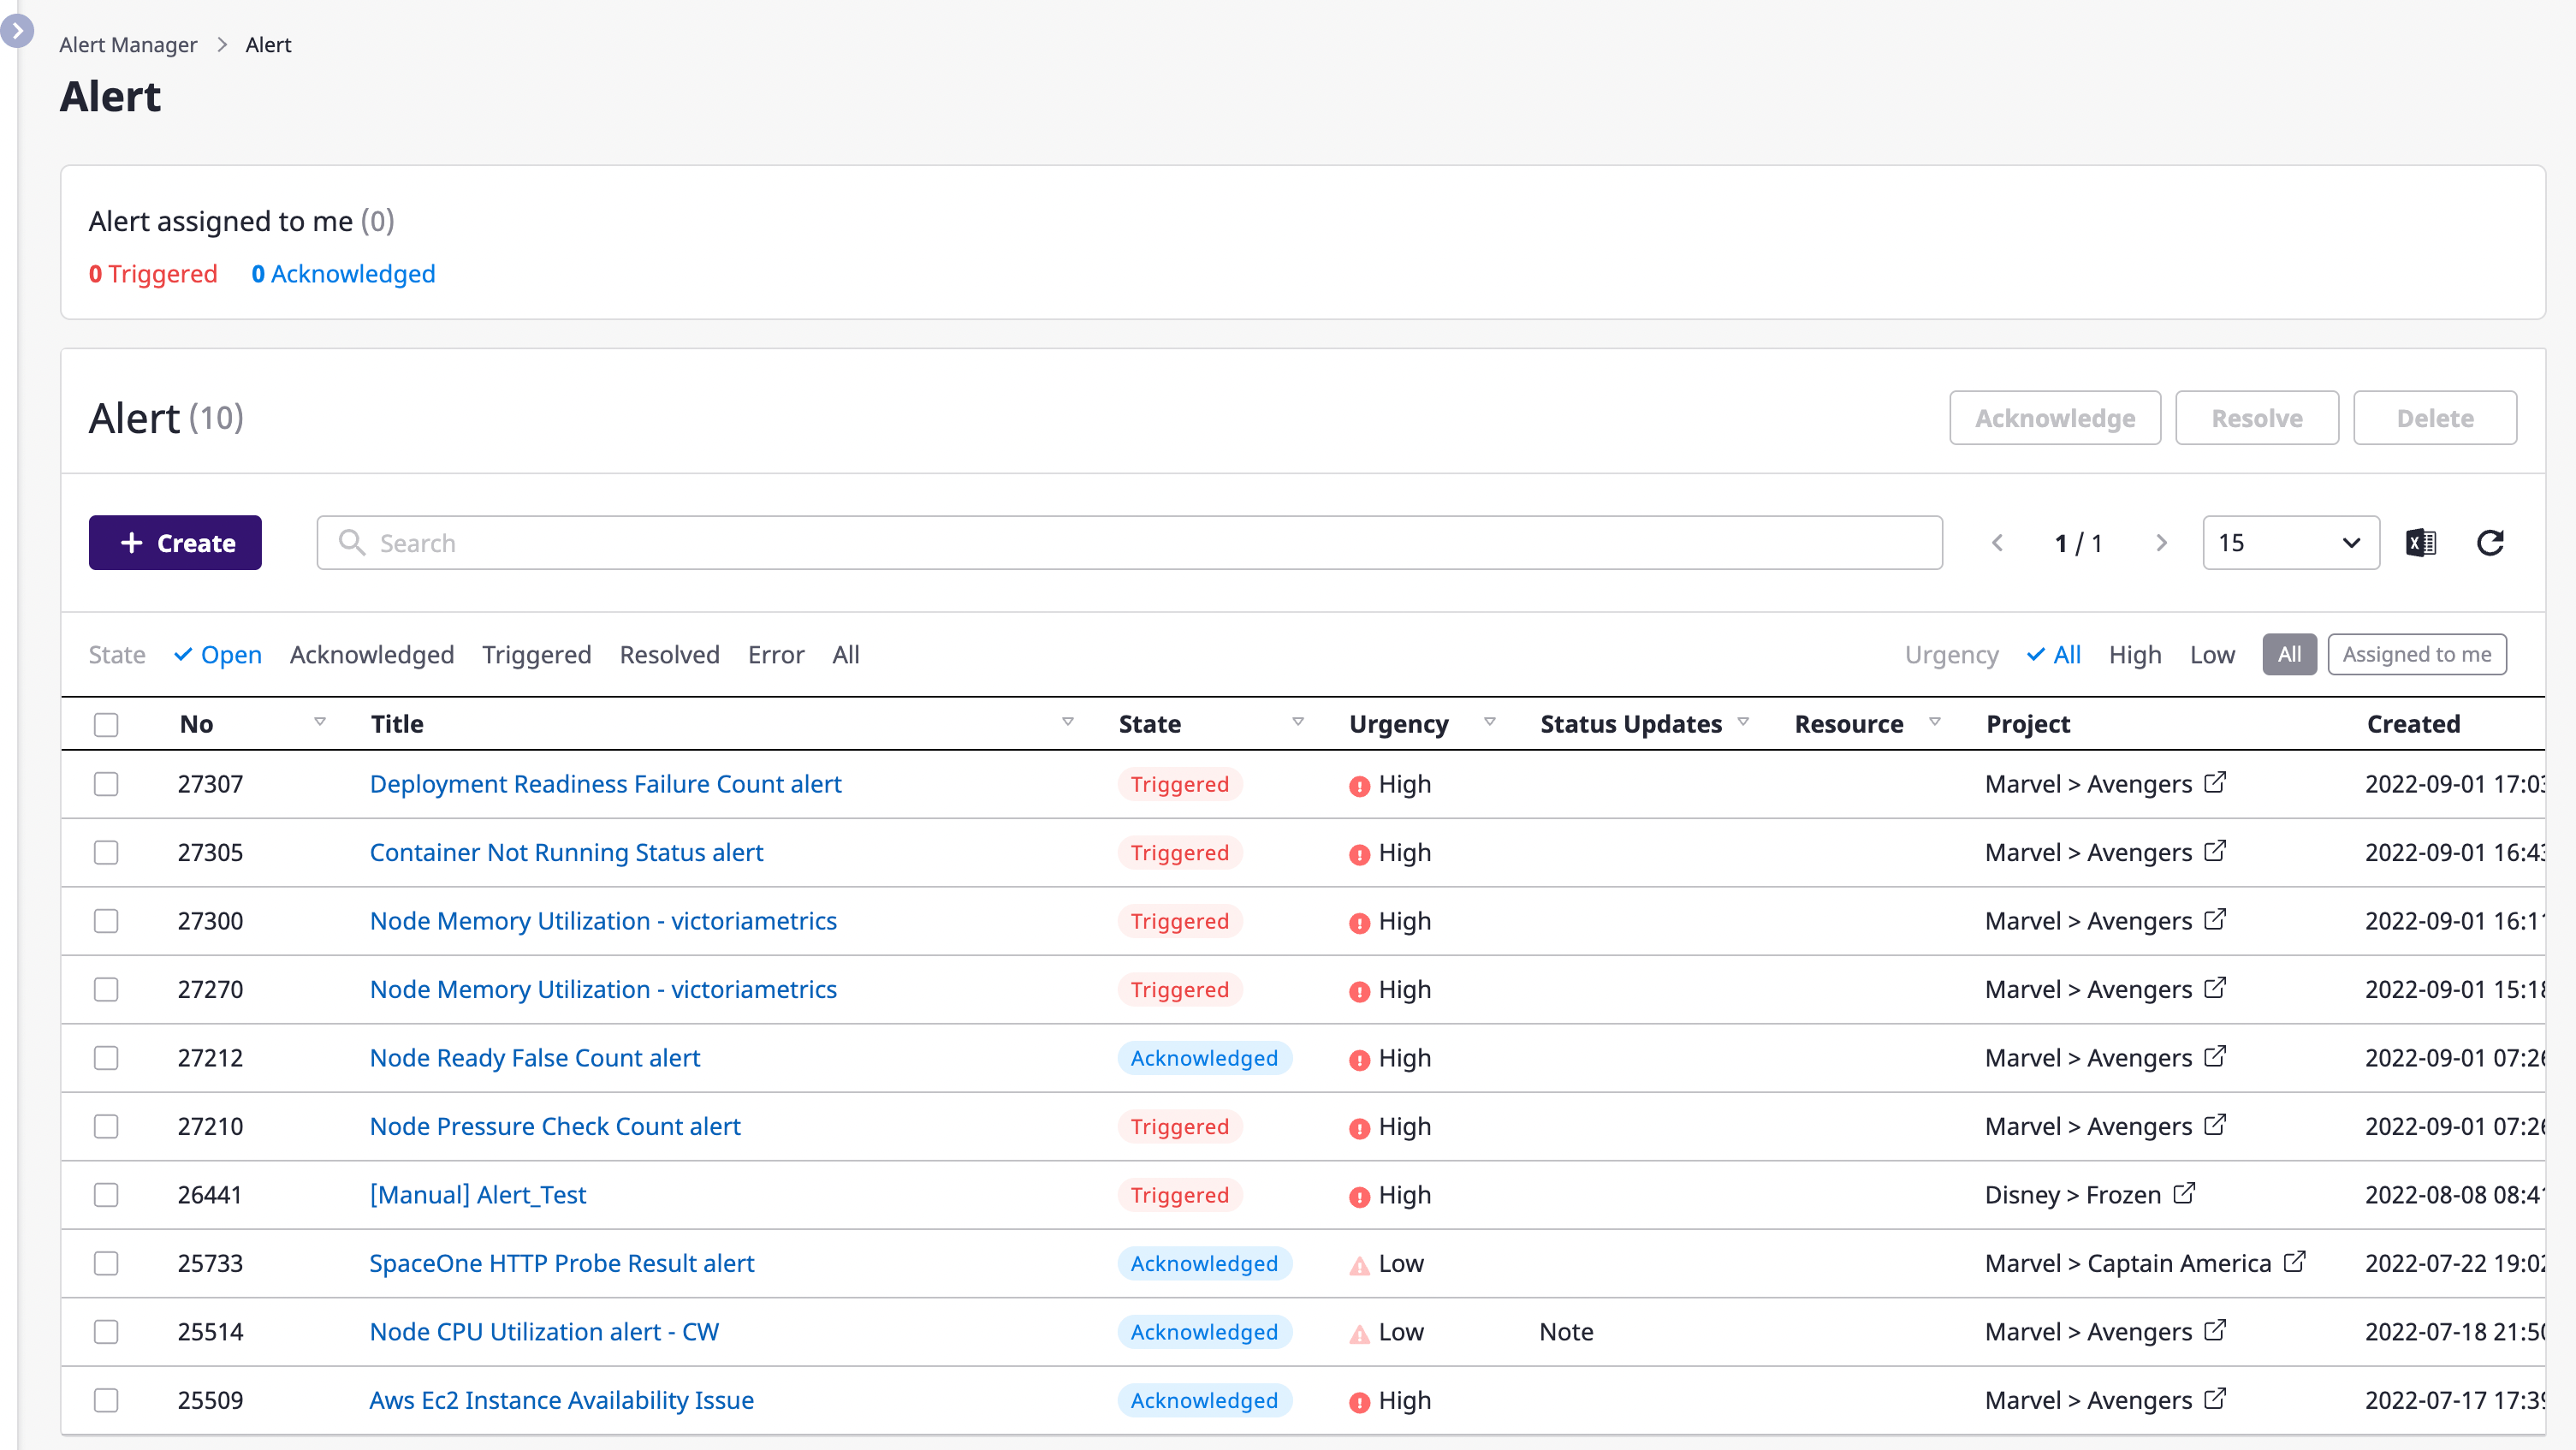Open external link icon beside Captain America project

(x=2295, y=1262)
